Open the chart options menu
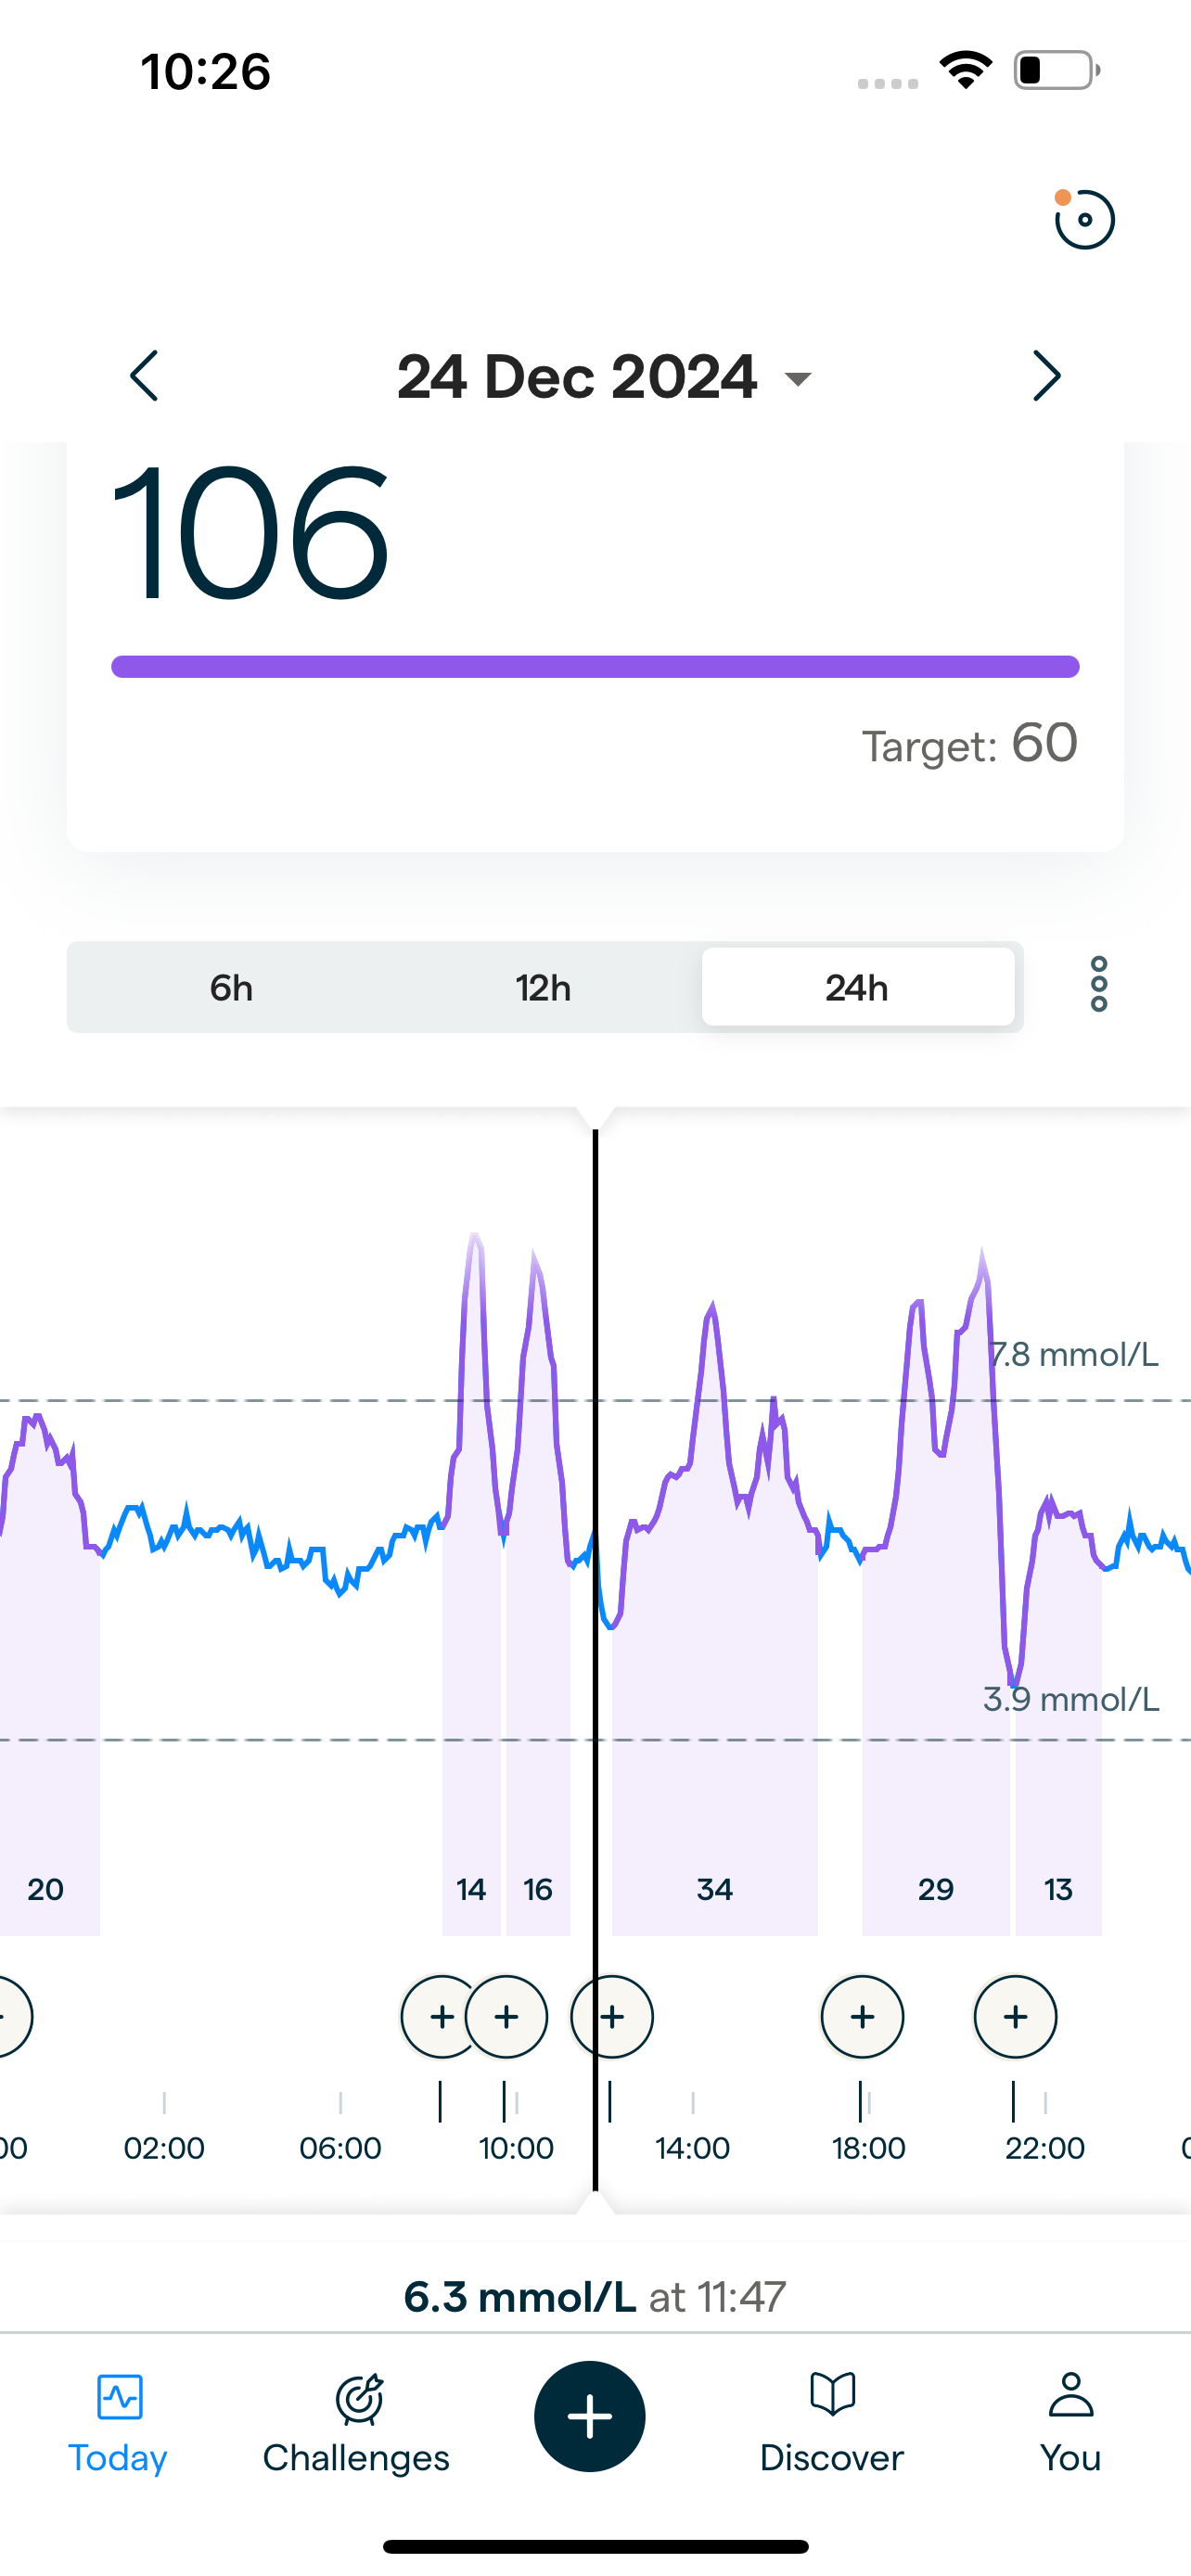This screenshot has height=2576, width=1191. click(1098, 985)
